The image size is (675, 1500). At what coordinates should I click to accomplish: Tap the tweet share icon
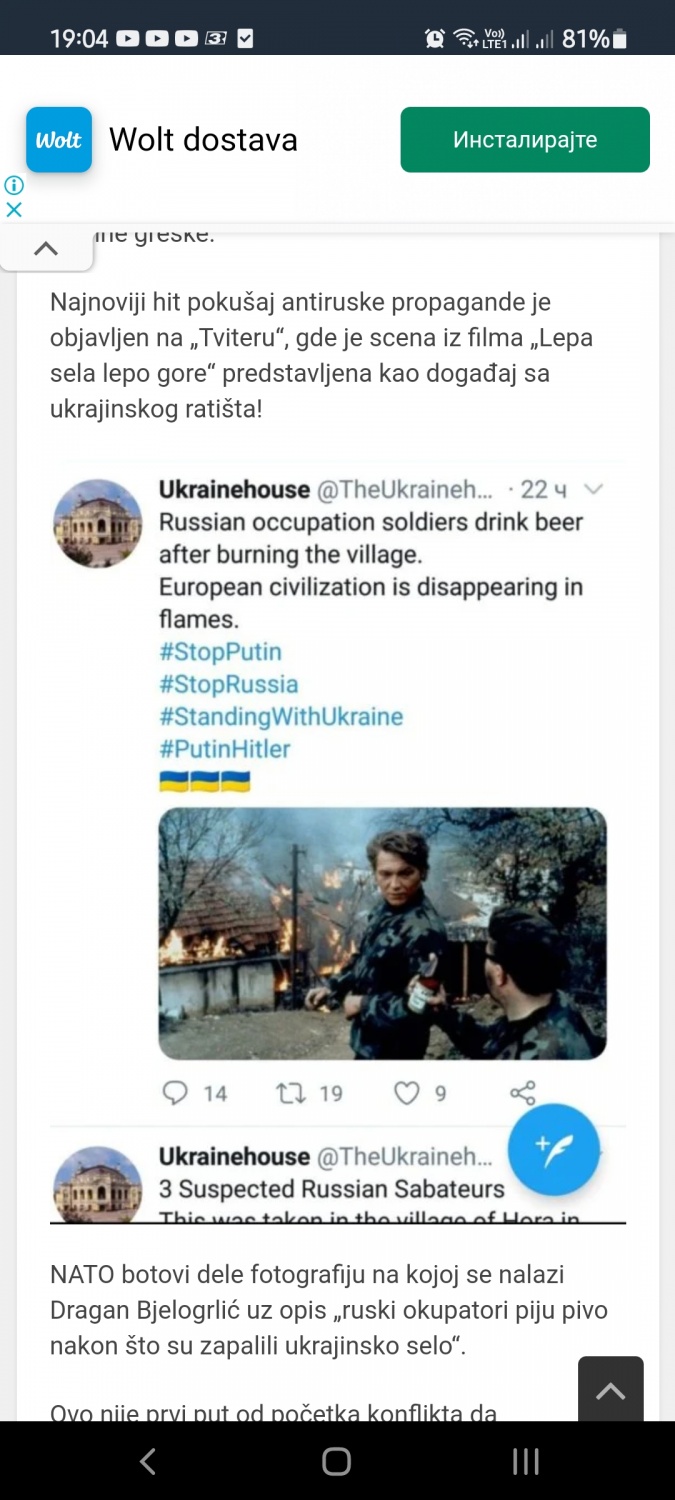tap(523, 1093)
